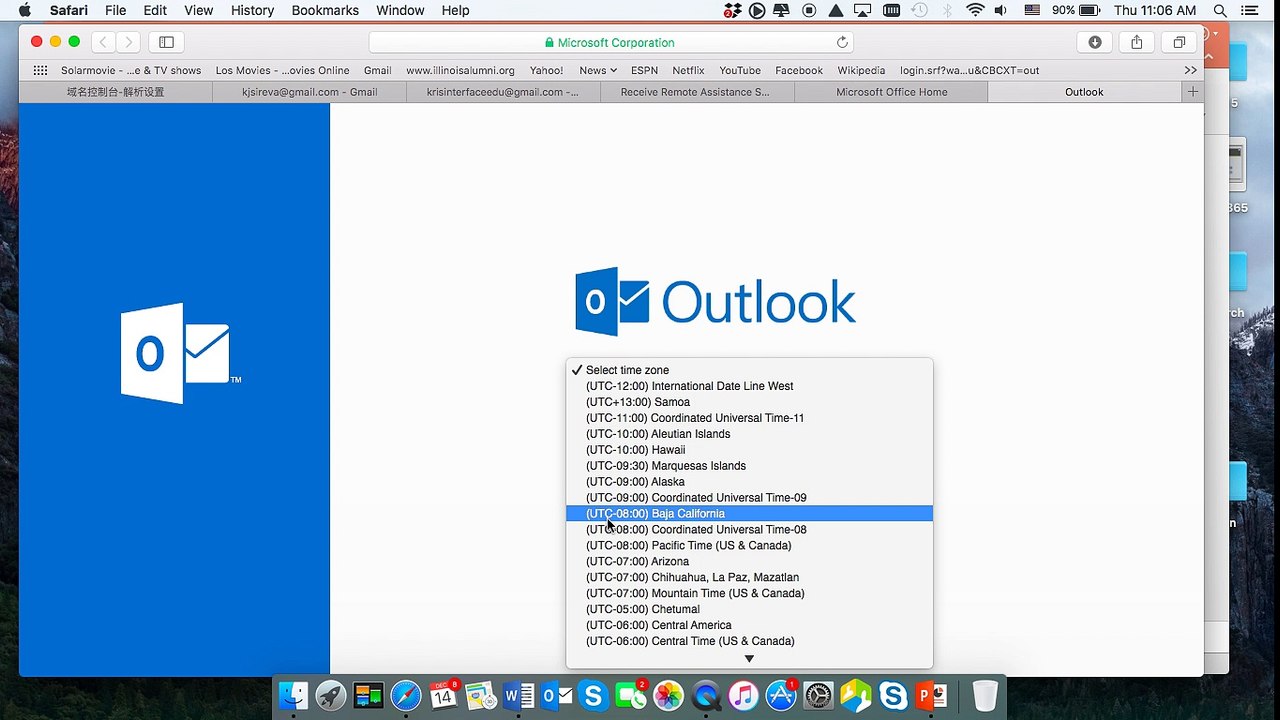Expand the News bookmarks folder
1280x720 pixels.
click(598, 70)
